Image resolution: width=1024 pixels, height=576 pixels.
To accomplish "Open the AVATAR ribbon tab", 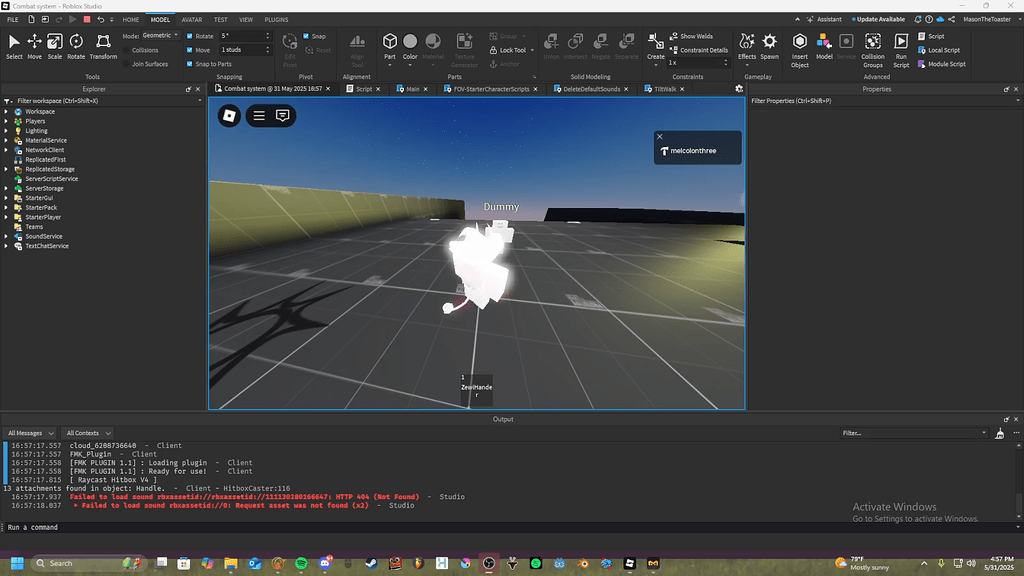I will click(x=191, y=20).
